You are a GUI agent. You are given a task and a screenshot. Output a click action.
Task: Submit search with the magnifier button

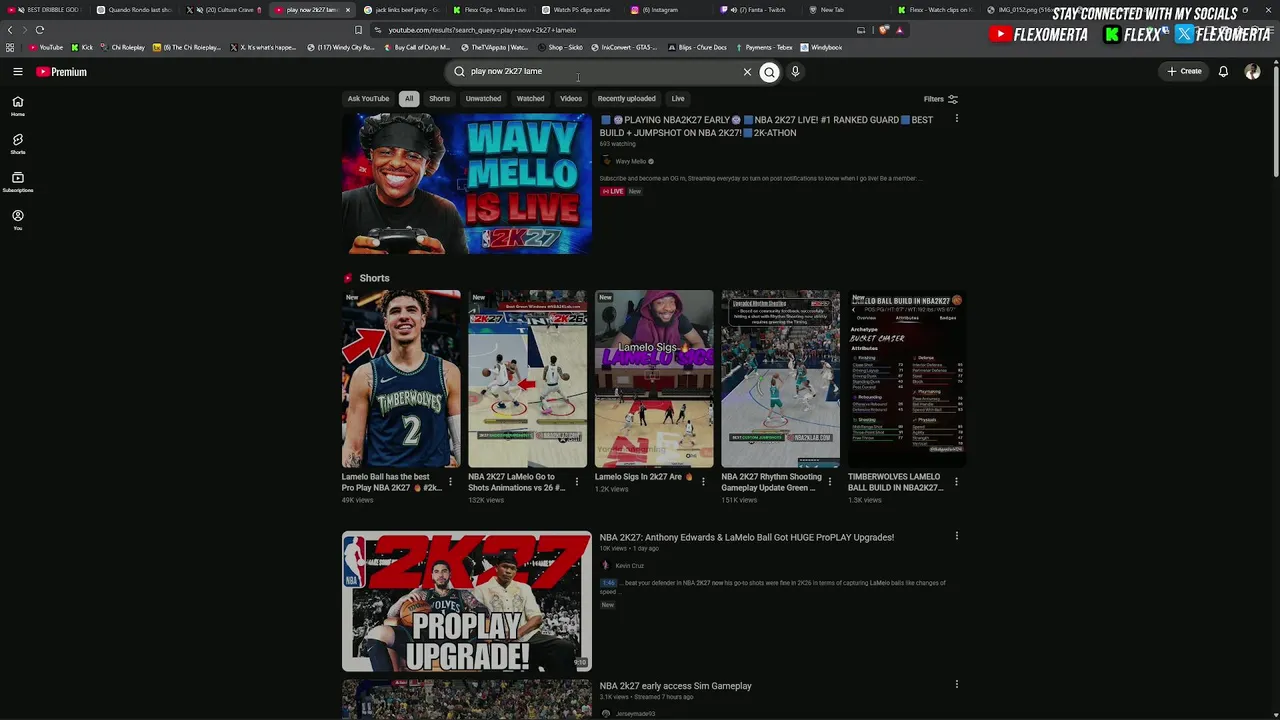tap(769, 72)
